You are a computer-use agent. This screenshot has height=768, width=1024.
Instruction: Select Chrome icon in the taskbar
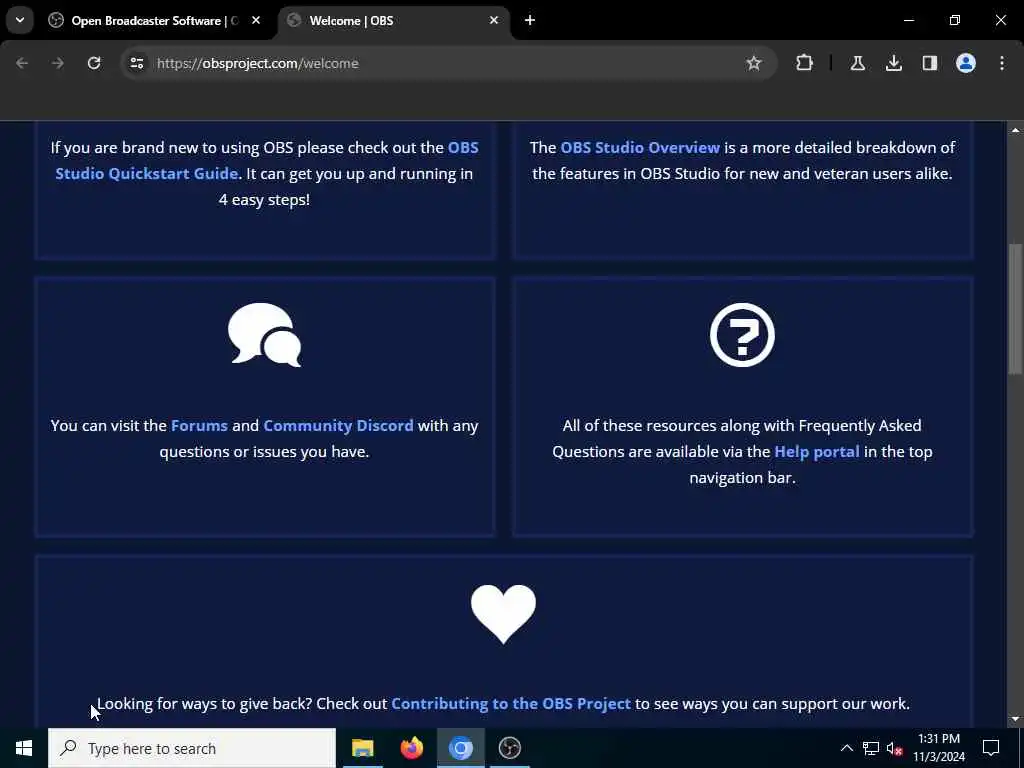pyautogui.click(x=460, y=748)
